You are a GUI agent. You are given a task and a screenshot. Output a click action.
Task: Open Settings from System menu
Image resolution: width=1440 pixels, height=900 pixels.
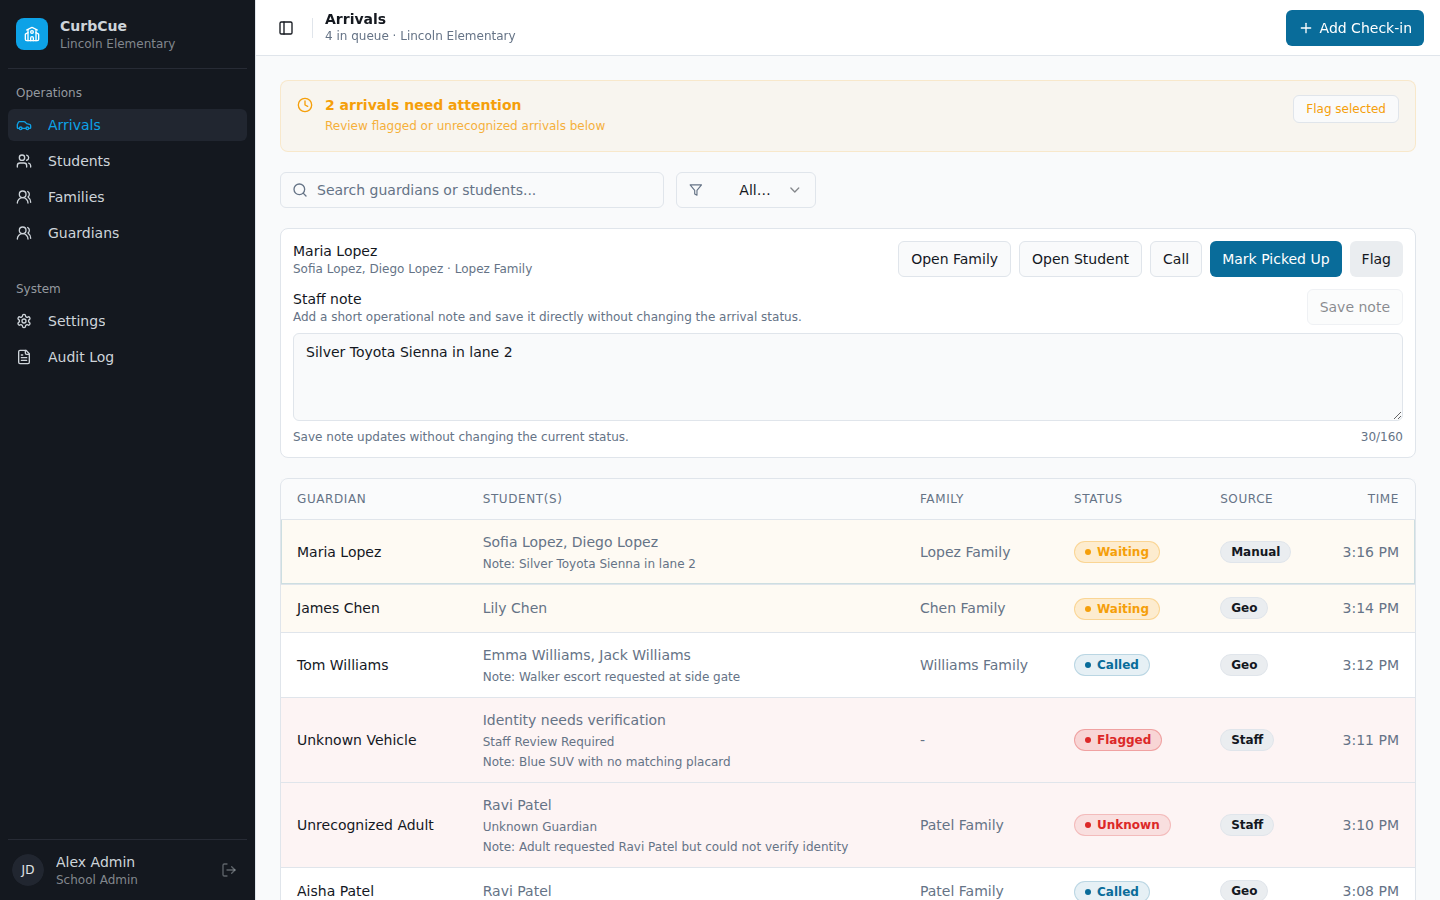pyautogui.click(x=127, y=321)
